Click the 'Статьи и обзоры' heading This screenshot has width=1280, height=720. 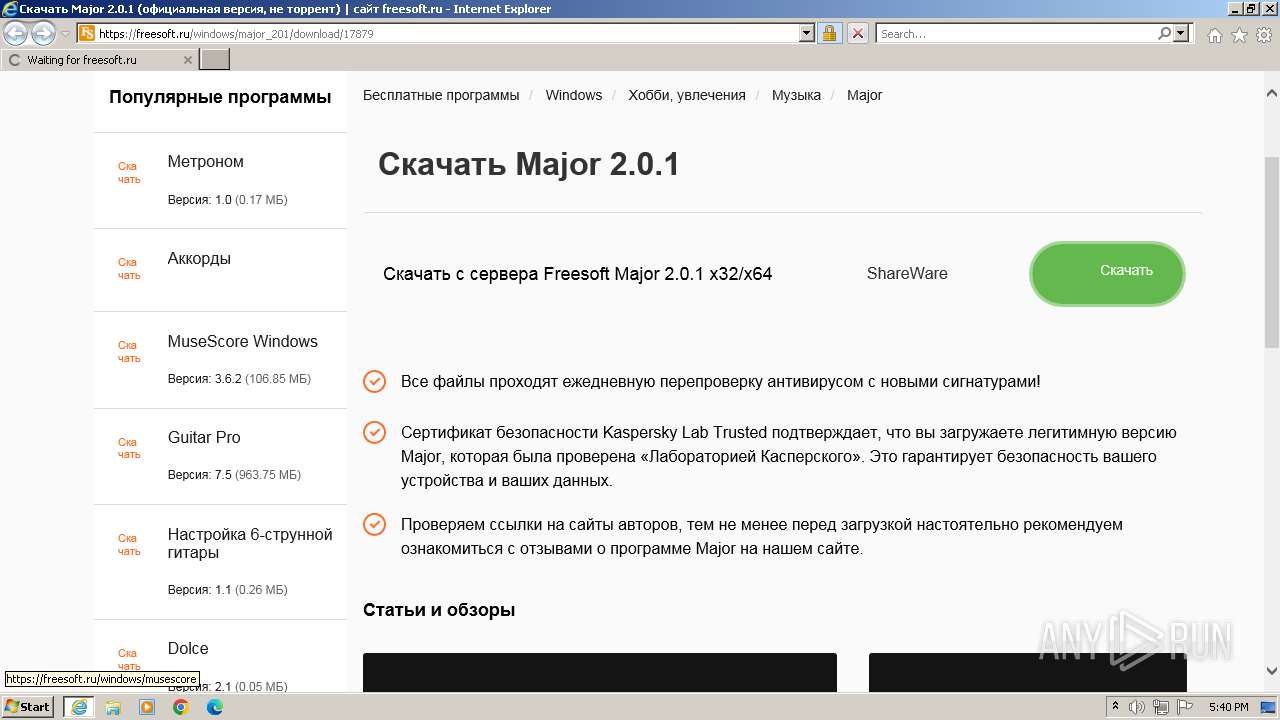coord(439,610)
